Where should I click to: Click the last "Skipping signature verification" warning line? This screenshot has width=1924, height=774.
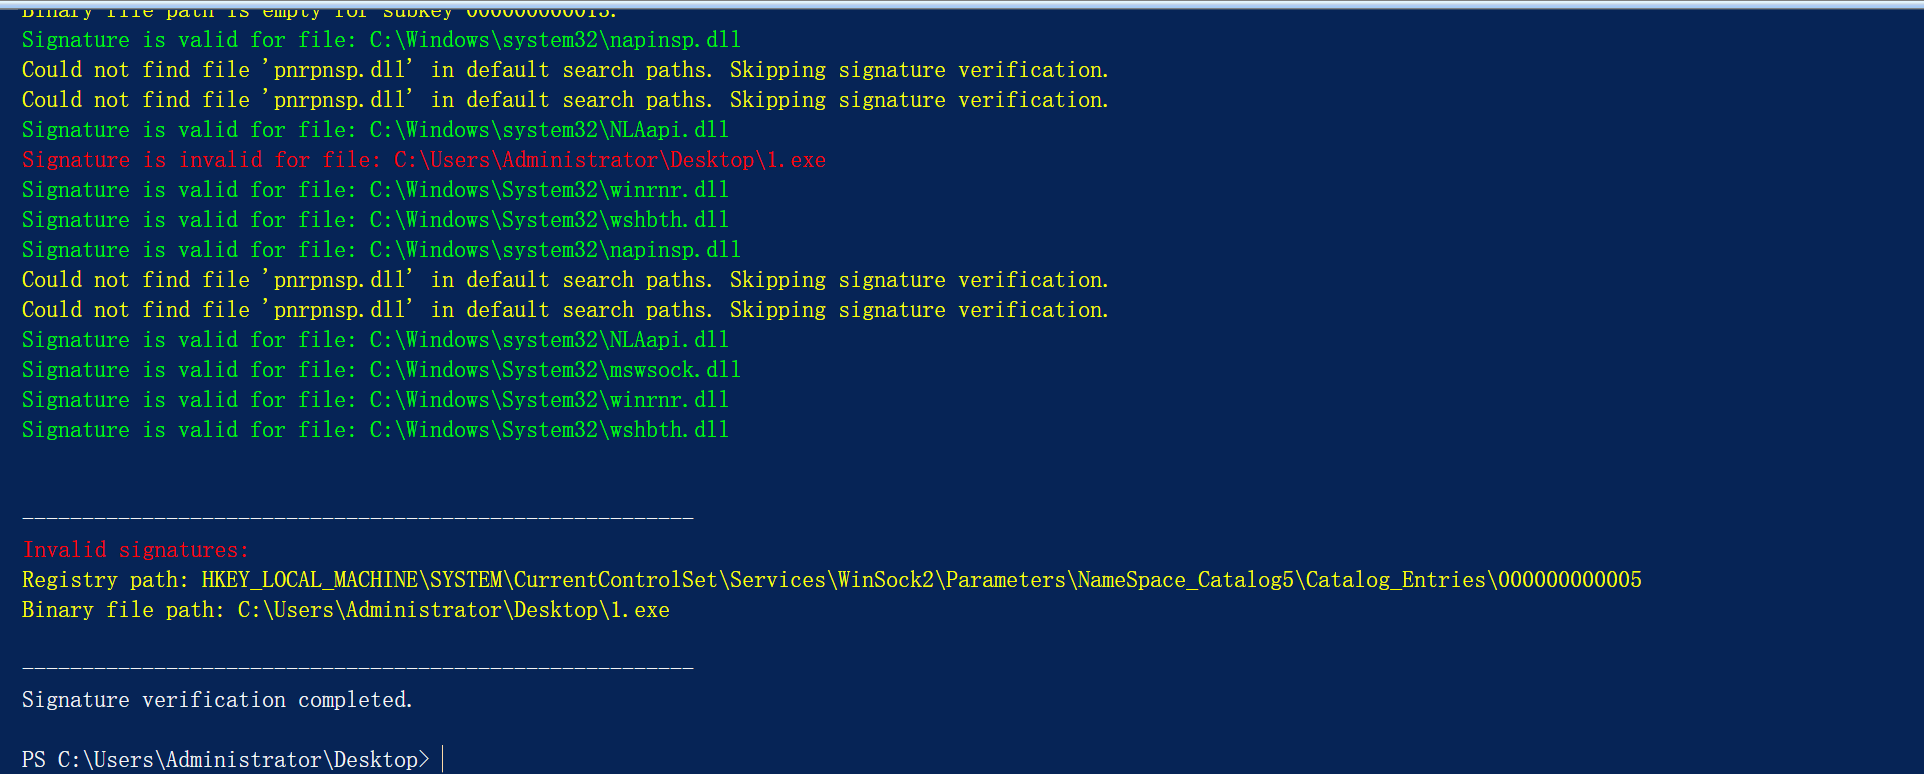coord(565,310)
